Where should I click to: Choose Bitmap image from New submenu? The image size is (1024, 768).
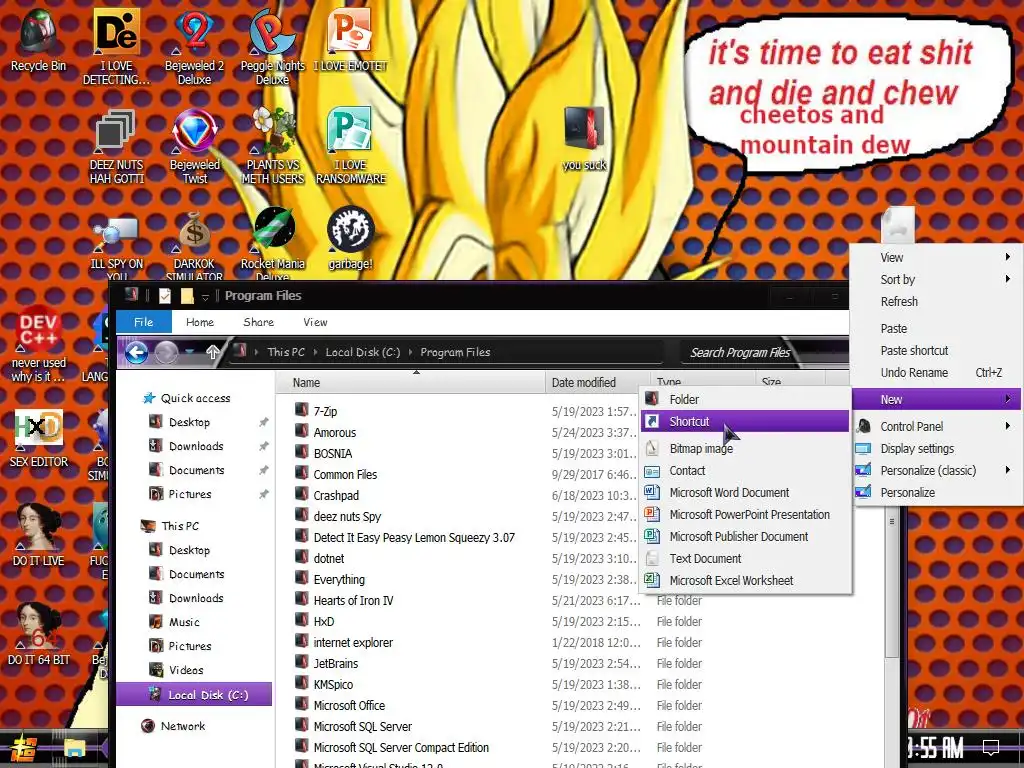pyautogui.click(x=745, y=449)
